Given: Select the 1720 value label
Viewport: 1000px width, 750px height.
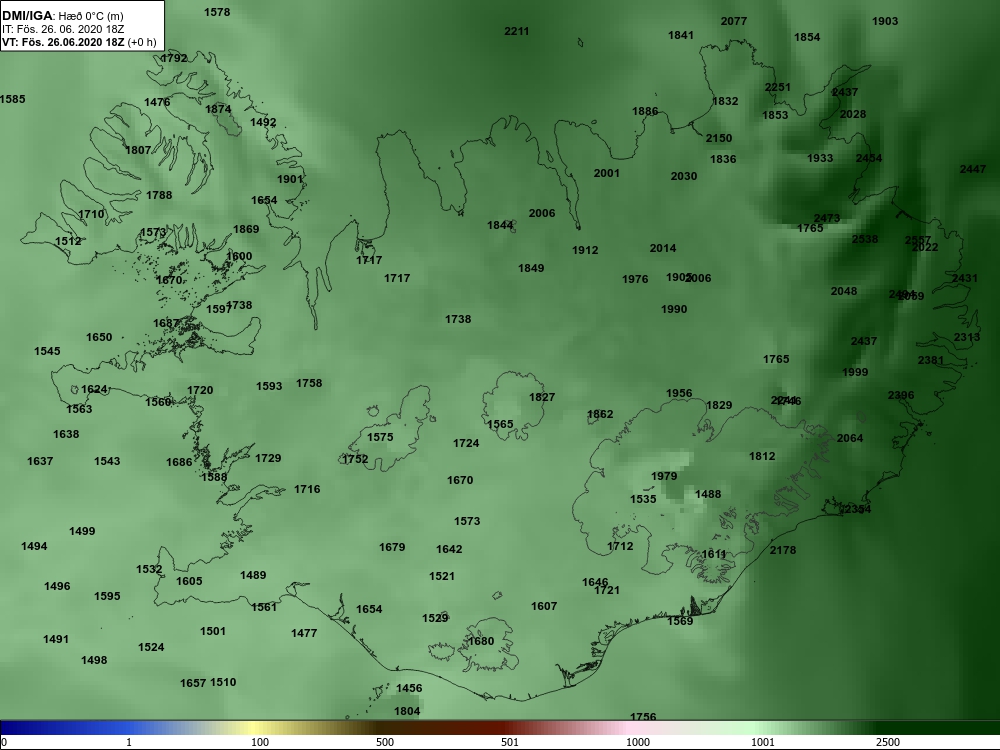Looking at the screenshot, I should tap(200, 390).
